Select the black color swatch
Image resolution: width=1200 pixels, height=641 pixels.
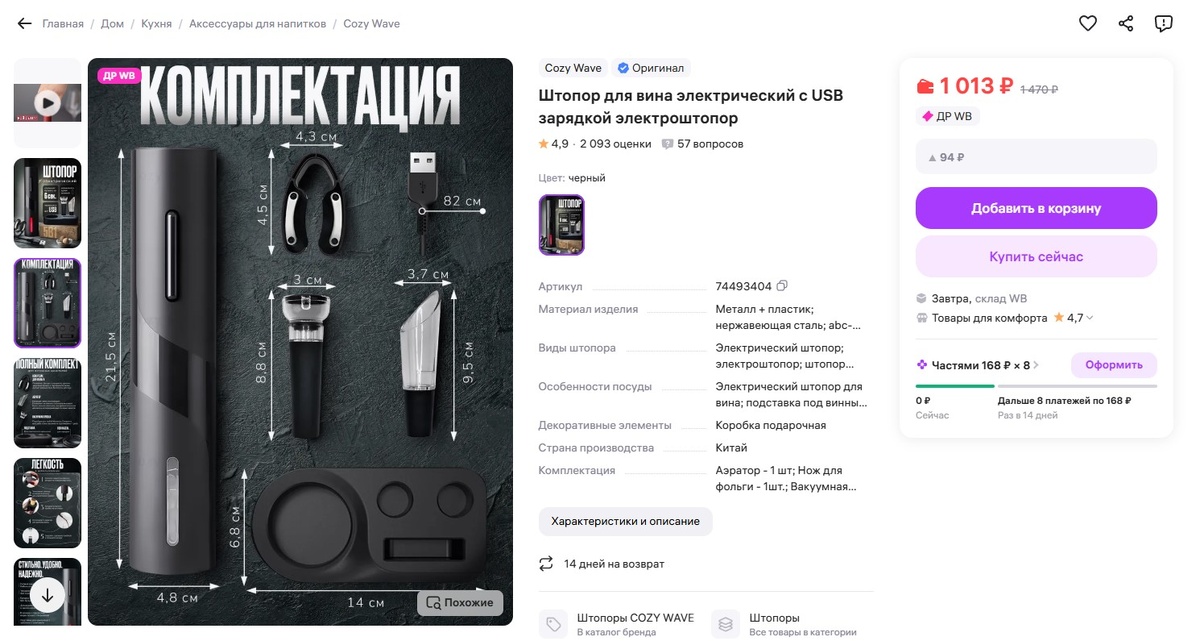point(562,225)
